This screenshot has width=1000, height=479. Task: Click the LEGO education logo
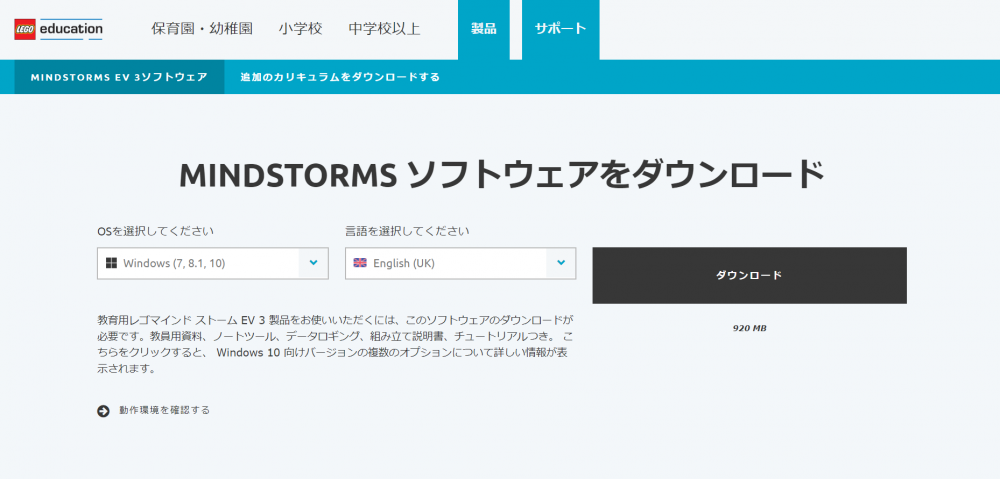coord(59,30)
